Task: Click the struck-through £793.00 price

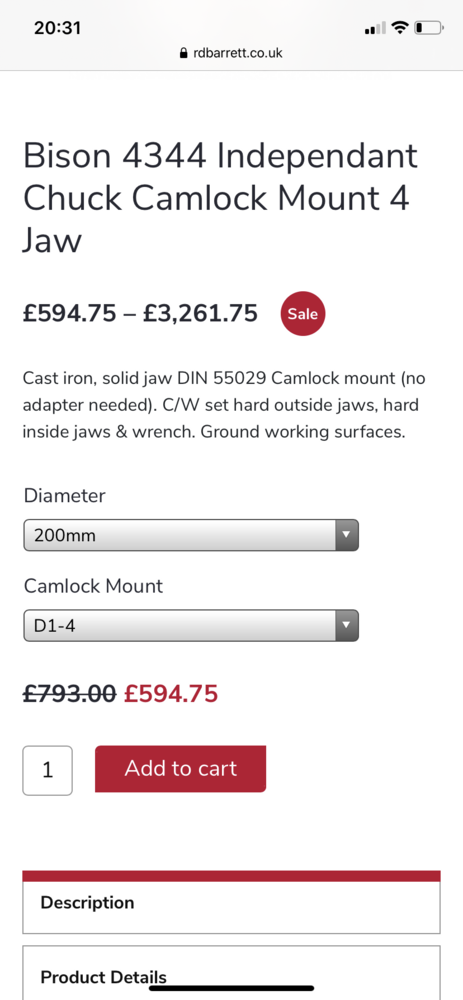Action: (x=70, y=693)
